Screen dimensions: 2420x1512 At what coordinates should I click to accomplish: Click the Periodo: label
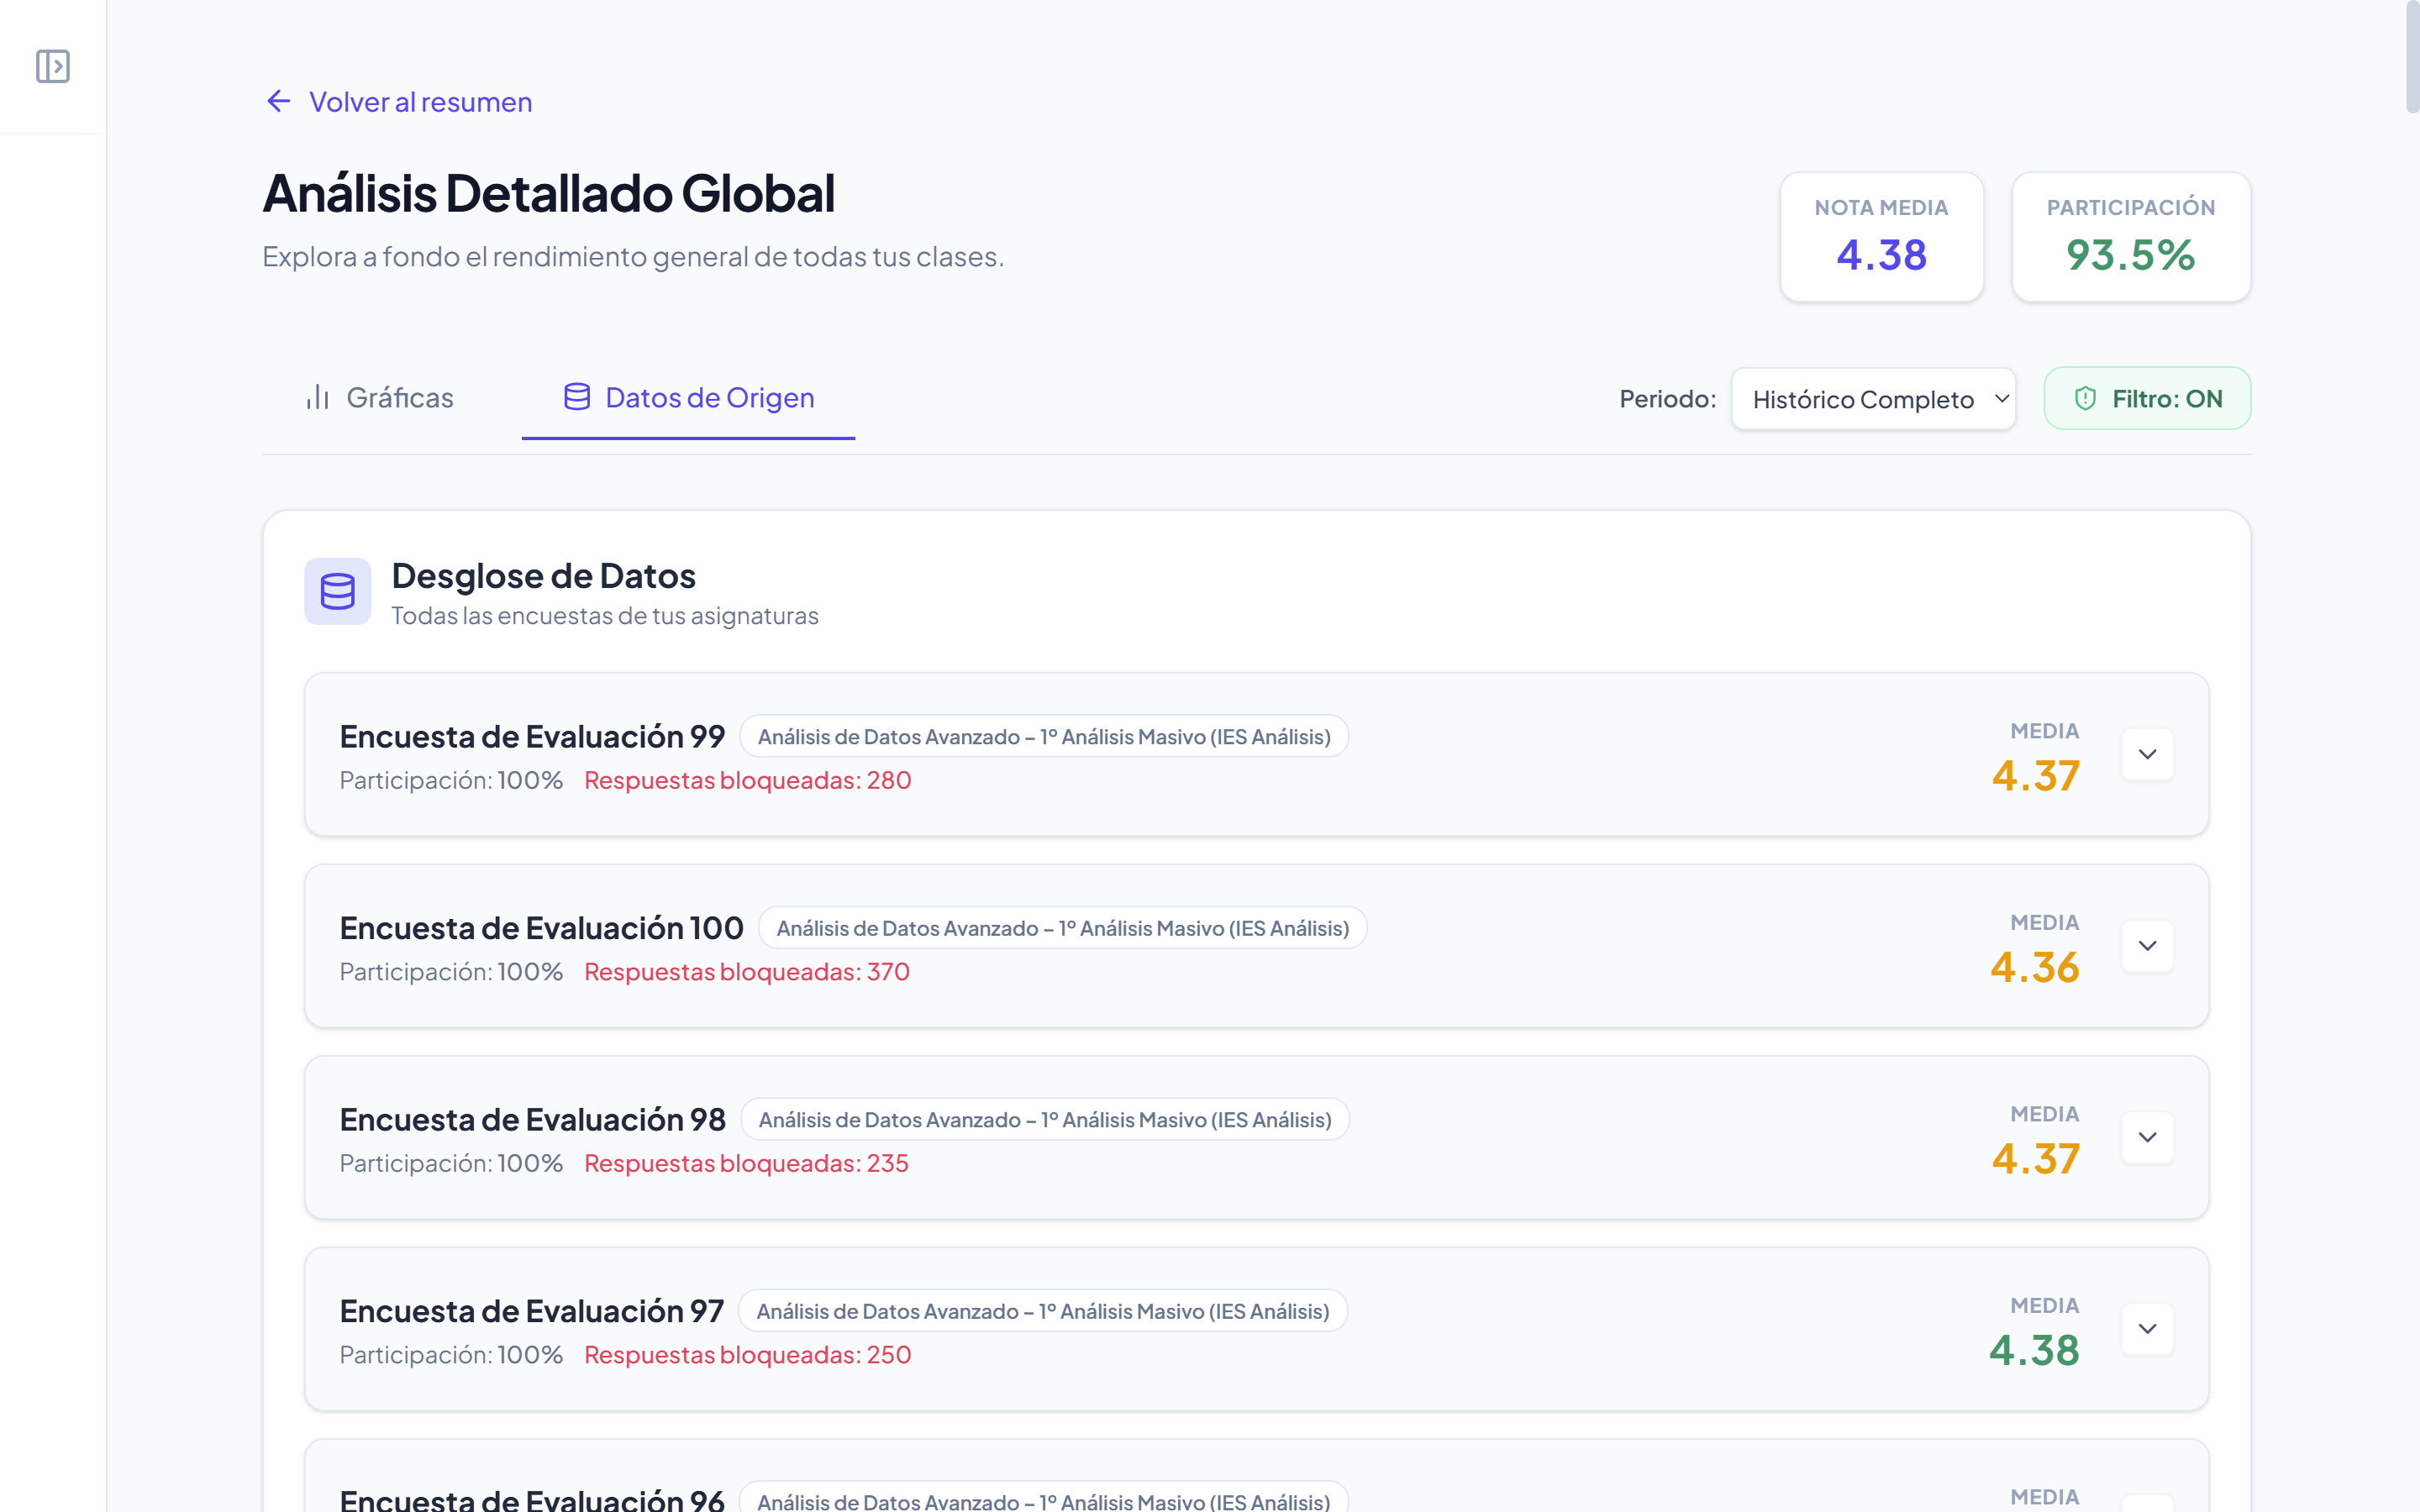coord(1667,399)
